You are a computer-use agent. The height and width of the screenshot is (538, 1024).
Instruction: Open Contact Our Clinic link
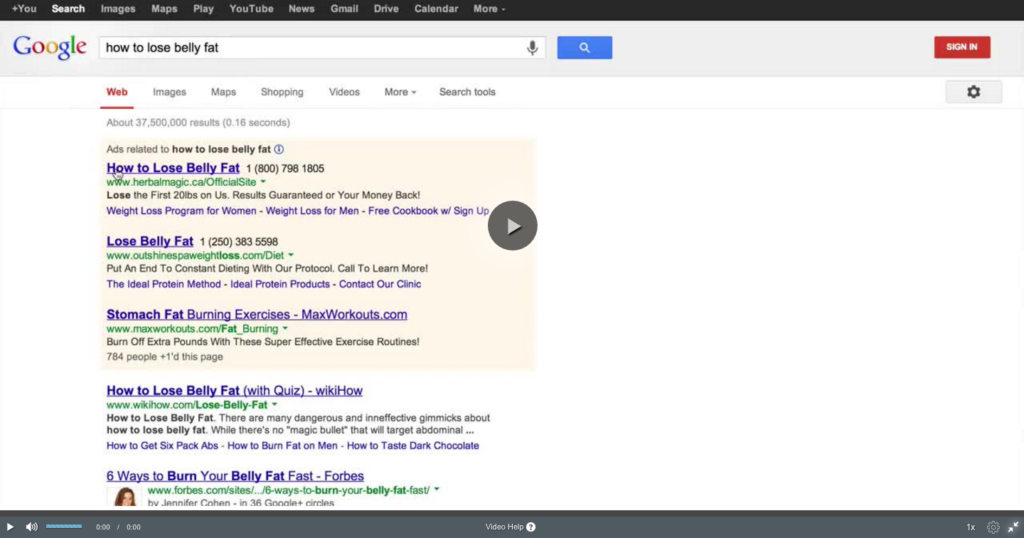[x=380, y=284]
